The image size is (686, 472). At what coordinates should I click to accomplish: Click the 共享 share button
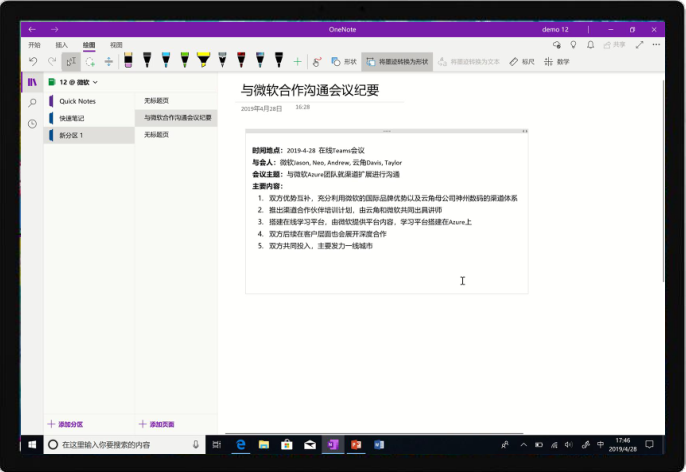pyautogui.click(x=614, y=45)
